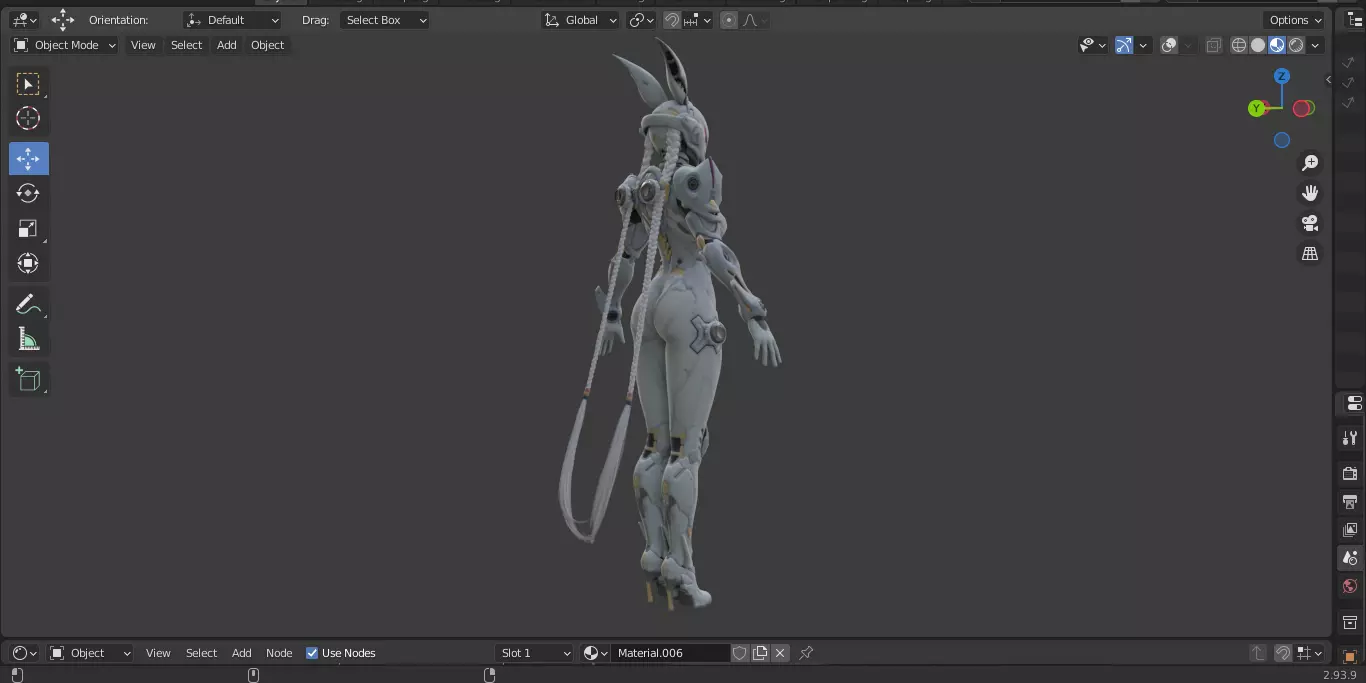Image resolution: width=1366 pixels, height=683 pixels.
Task: Select the Annotate tool
Action: [x=28, y=305]
